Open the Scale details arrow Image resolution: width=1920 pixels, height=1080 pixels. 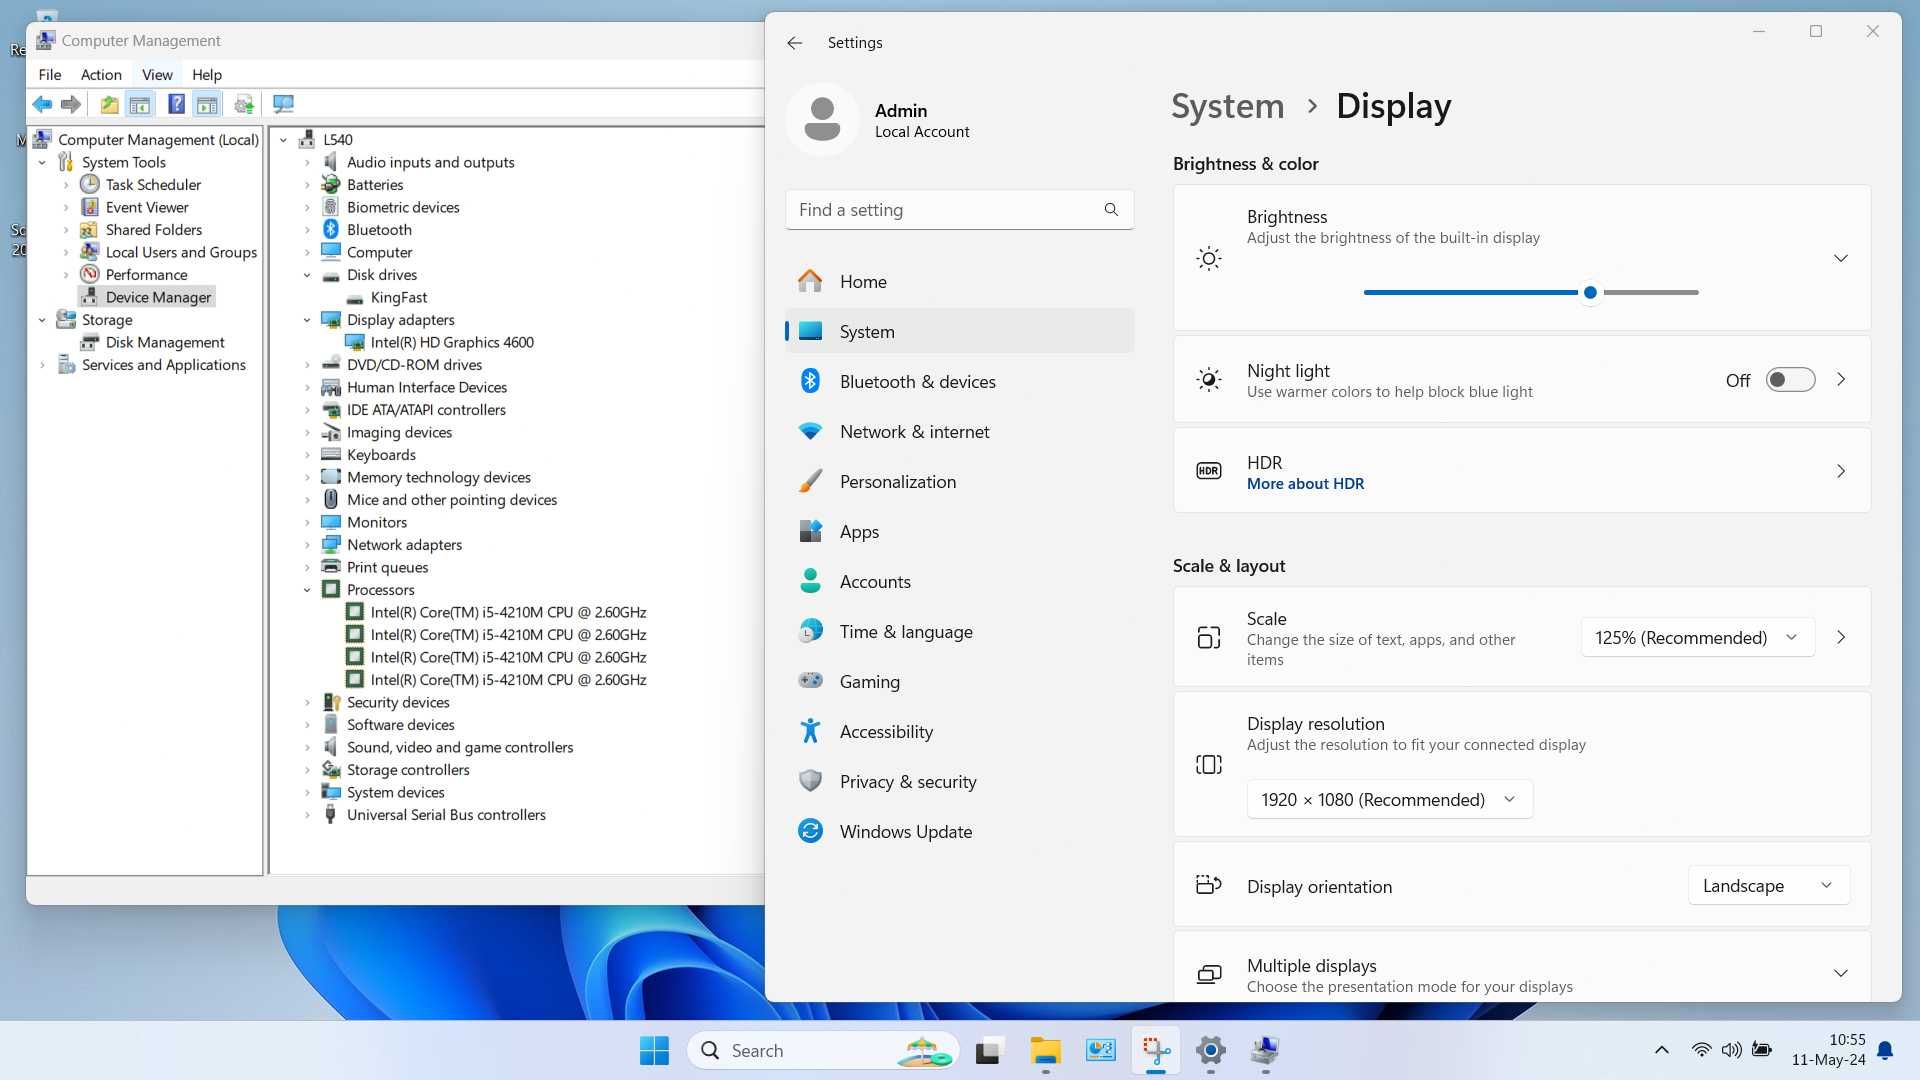click(1841, 637)
